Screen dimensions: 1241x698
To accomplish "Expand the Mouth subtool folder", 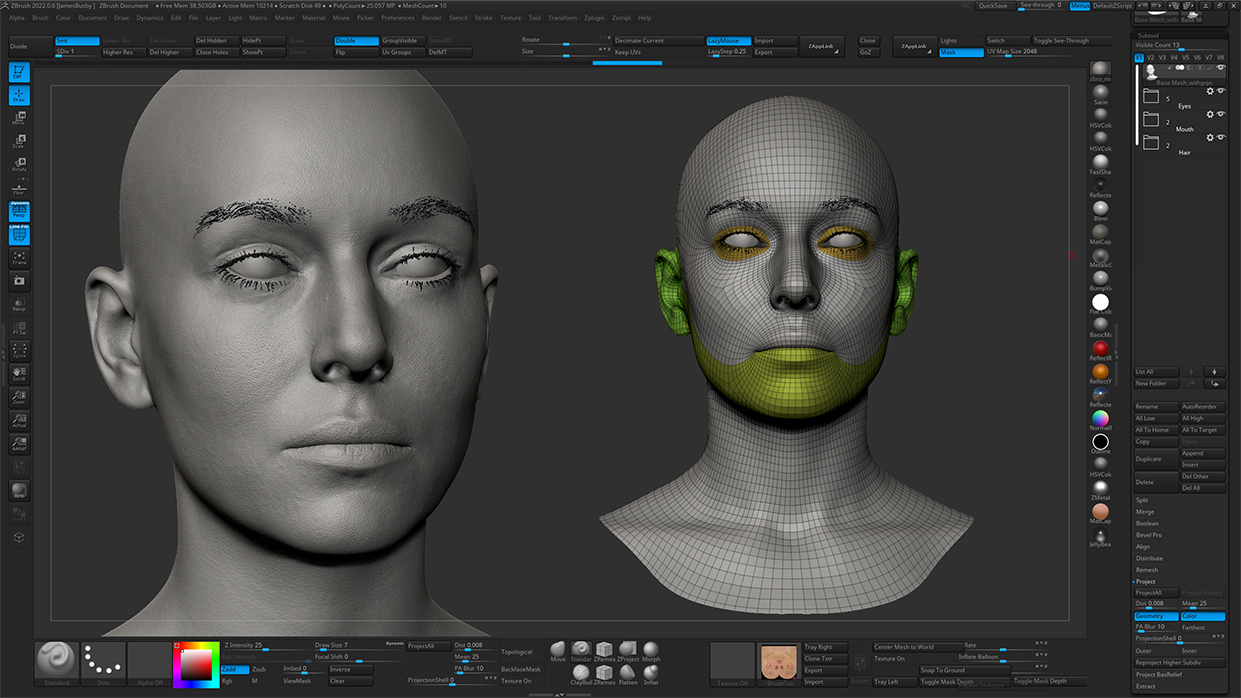I will point(1150,119).
